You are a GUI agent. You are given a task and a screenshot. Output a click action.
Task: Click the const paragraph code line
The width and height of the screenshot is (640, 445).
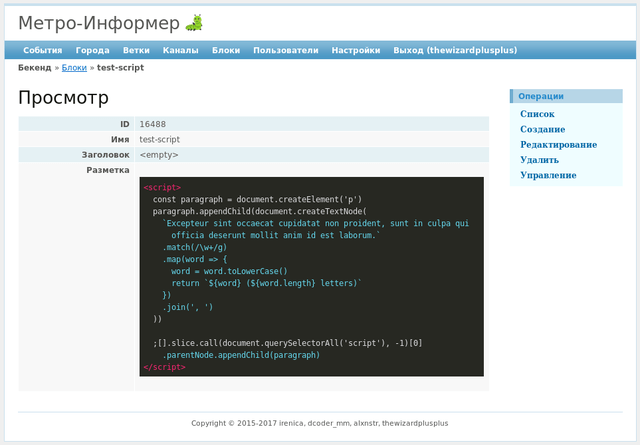(x=257, y=199)
